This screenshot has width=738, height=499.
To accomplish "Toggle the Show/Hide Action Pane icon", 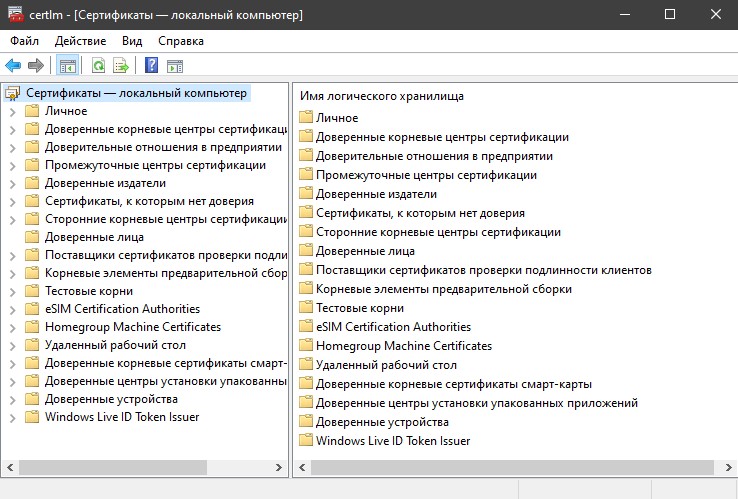I will (175, 66).
